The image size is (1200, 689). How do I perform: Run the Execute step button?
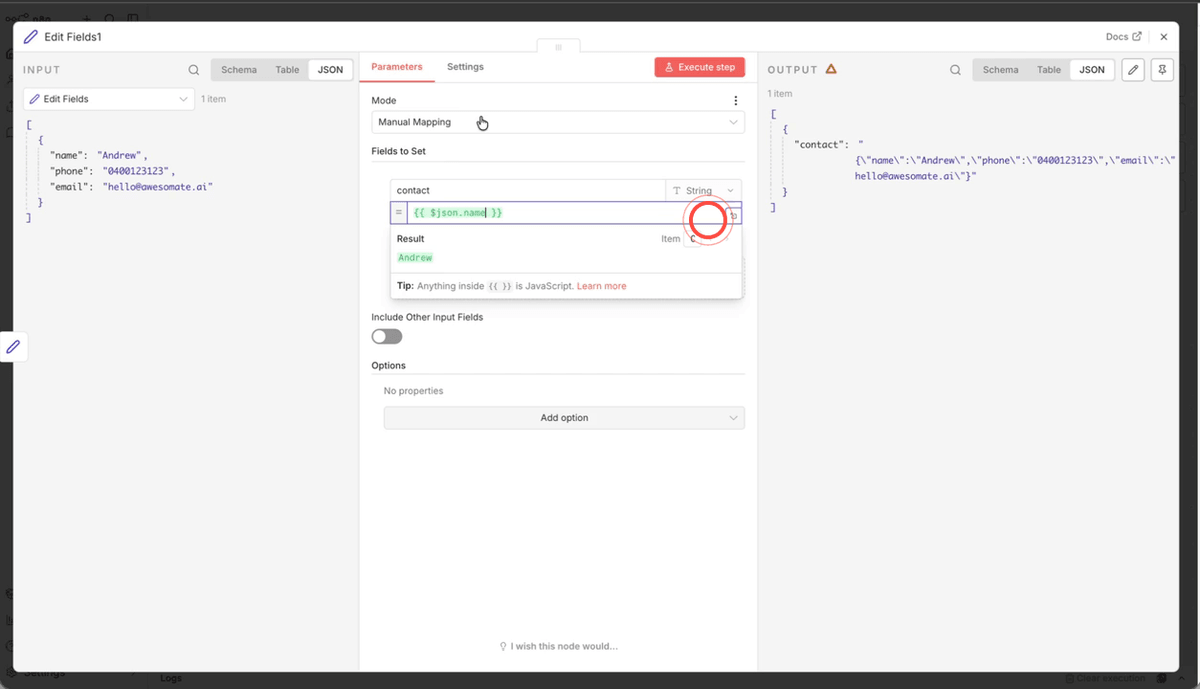(x=700, y=67)
